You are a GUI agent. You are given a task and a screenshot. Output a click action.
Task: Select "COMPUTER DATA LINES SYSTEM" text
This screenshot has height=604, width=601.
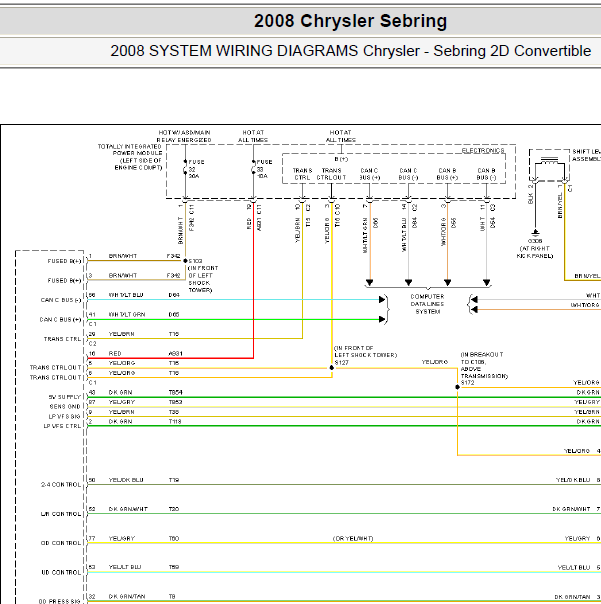click(428, 304)
